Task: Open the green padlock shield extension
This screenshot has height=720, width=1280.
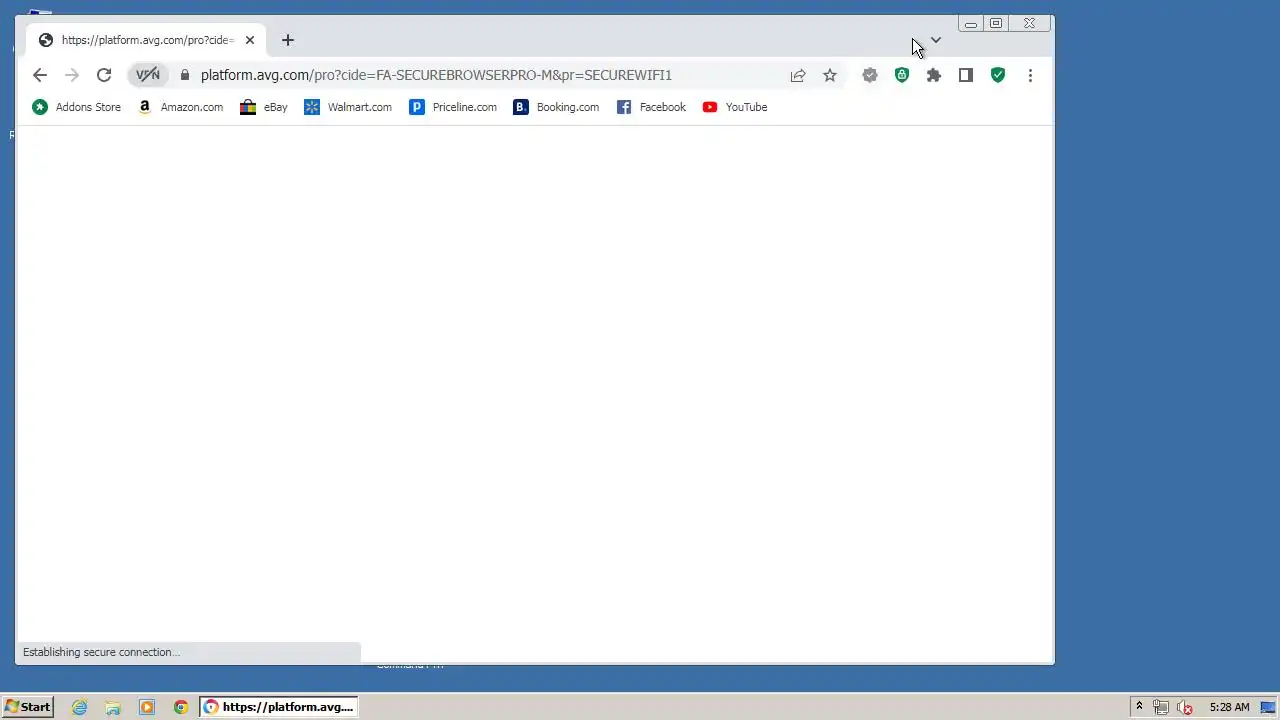Action: tap(902, 75)
